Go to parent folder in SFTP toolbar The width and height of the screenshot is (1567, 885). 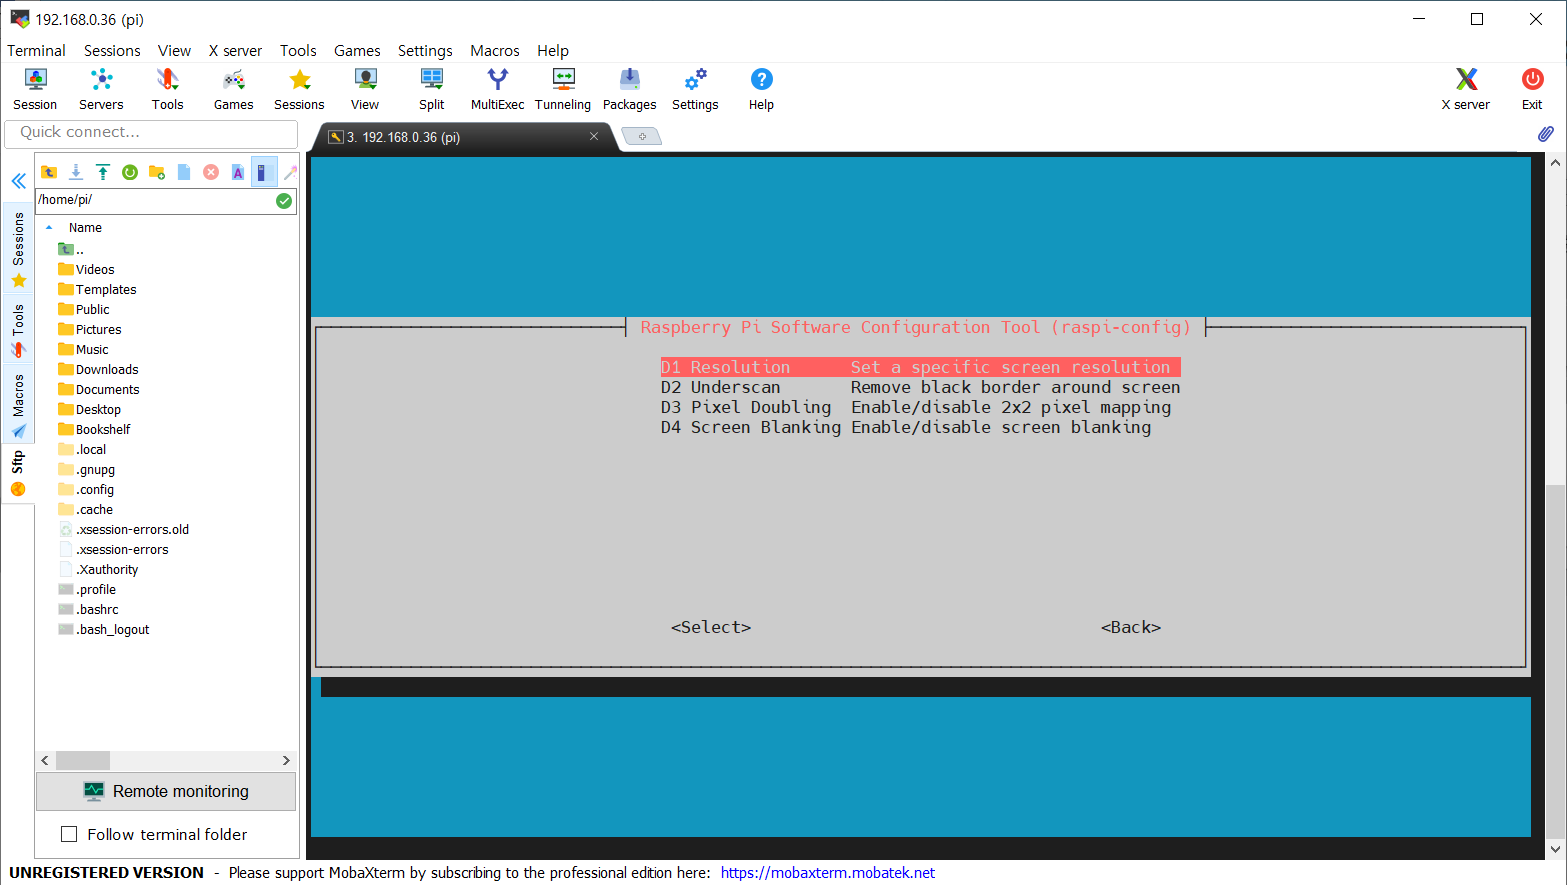[49, 172]
